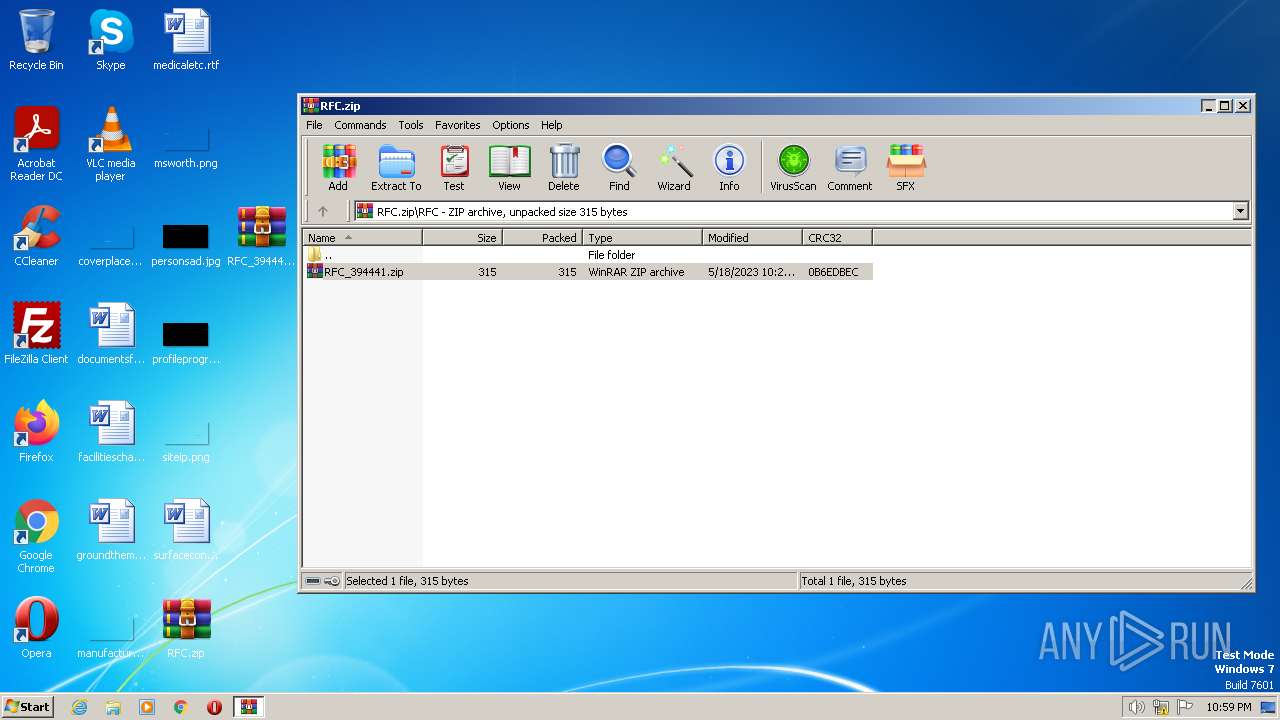
Task: Click the Test archive icon
Action: tap(454, 167)
